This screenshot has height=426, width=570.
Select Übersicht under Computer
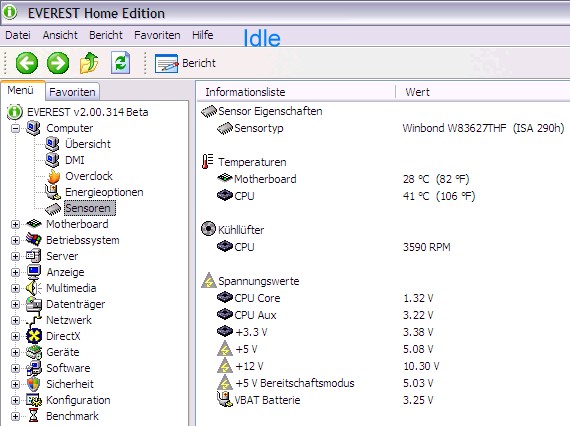(x=88, y=144)
